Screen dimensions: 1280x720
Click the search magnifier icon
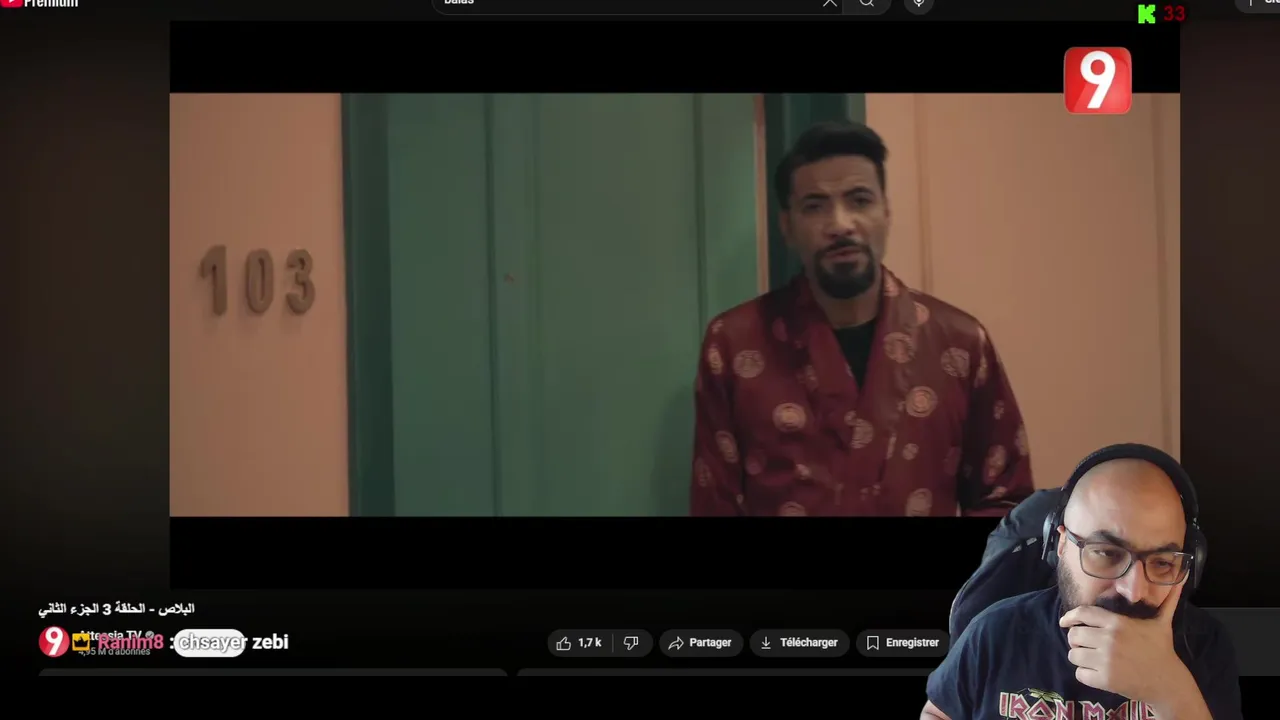click(867, 3)
